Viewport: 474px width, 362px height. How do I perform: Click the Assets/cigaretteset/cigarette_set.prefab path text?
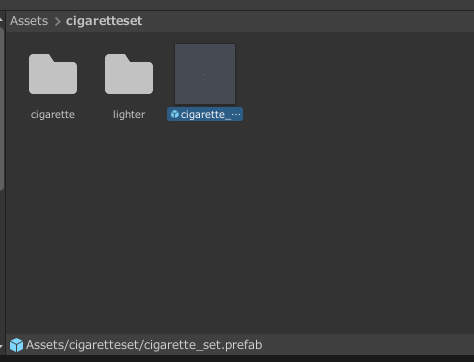(144, 345)
